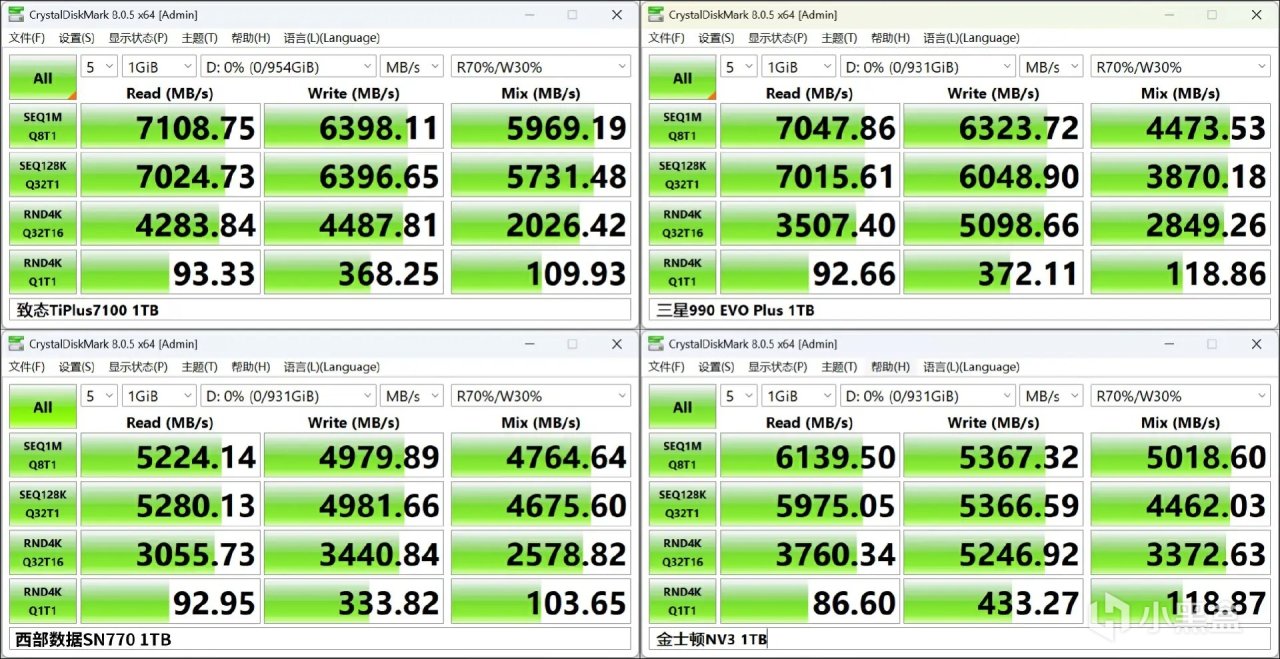
Task: Click the 金士顿NV3 1TB comment field
Action: [x=961, y=639]
